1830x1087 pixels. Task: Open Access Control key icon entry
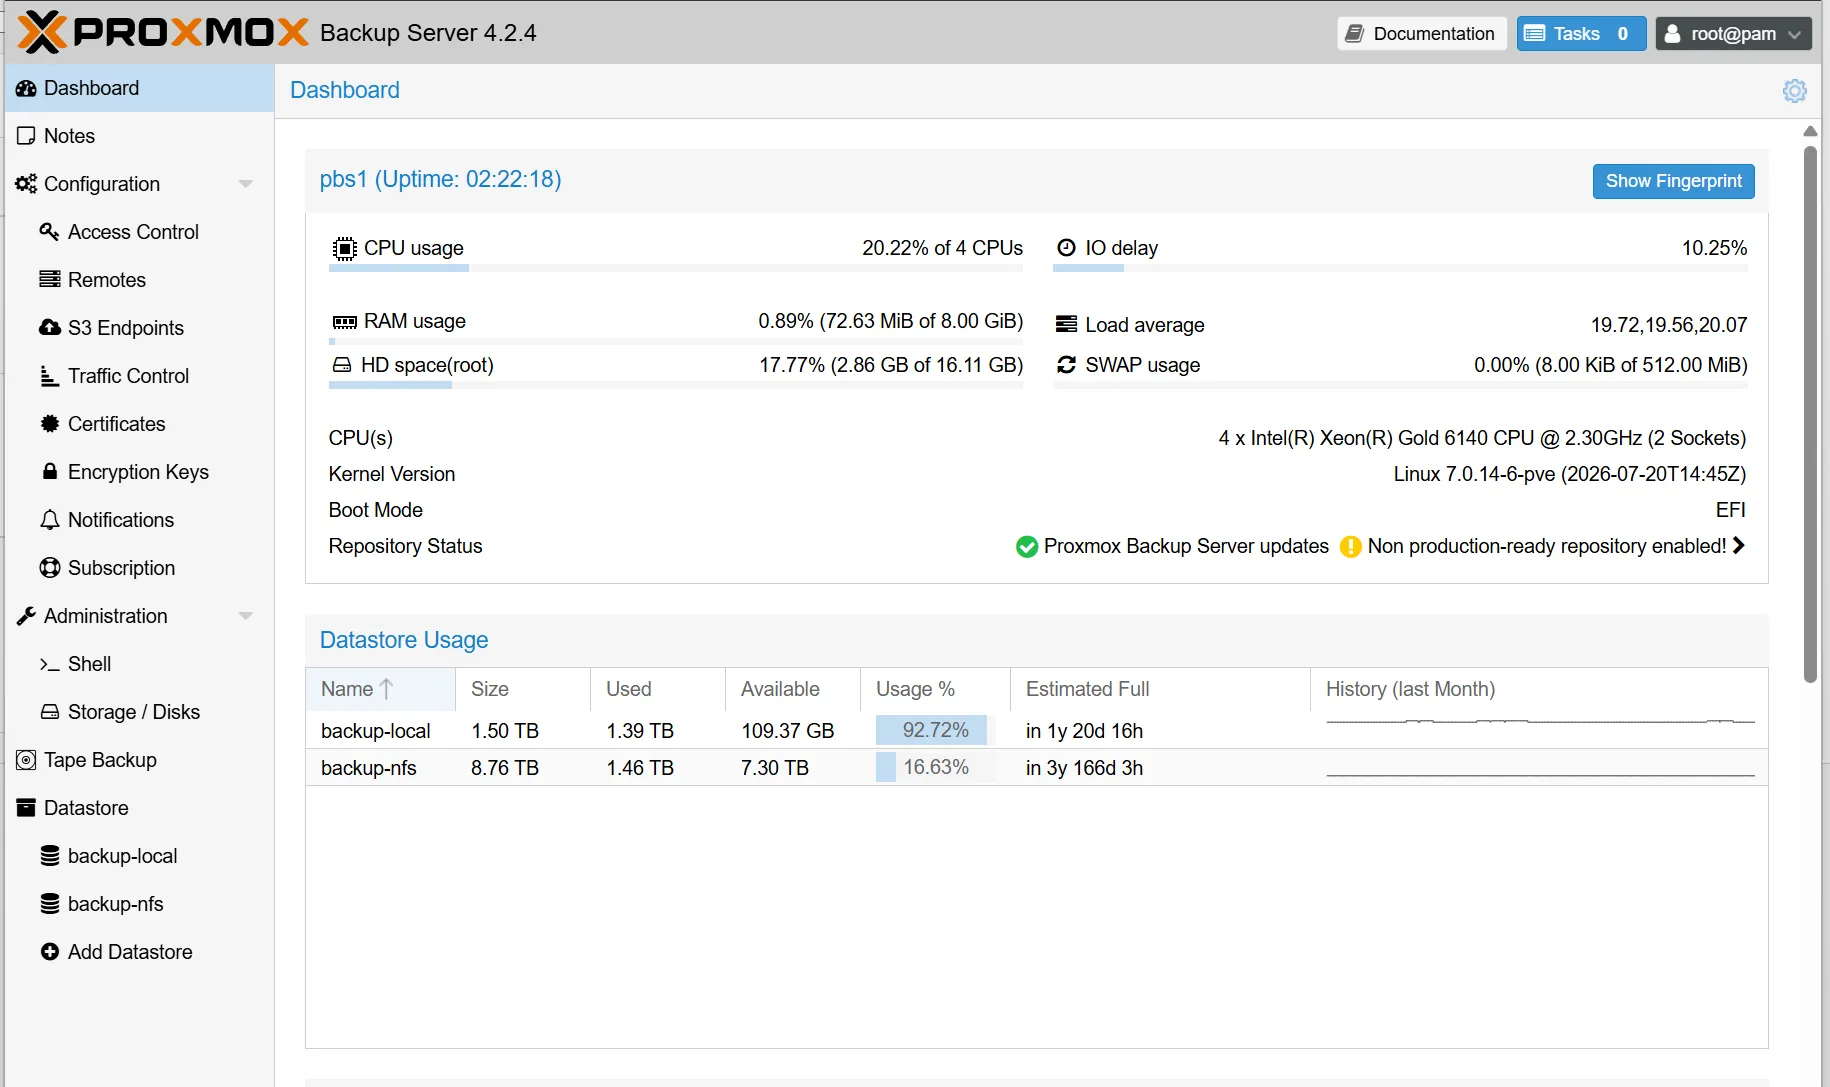point(139,232)
